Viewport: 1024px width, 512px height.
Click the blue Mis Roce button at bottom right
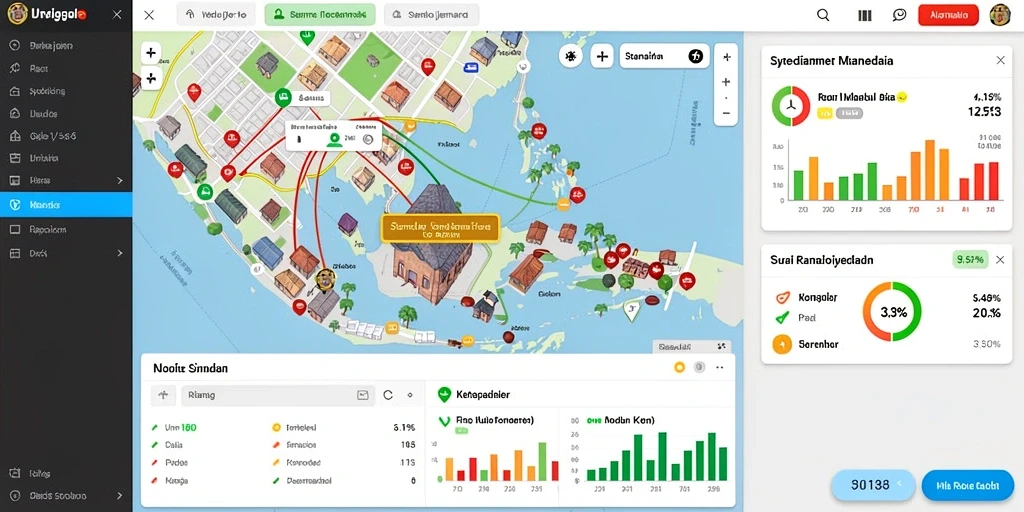(967, 485)
